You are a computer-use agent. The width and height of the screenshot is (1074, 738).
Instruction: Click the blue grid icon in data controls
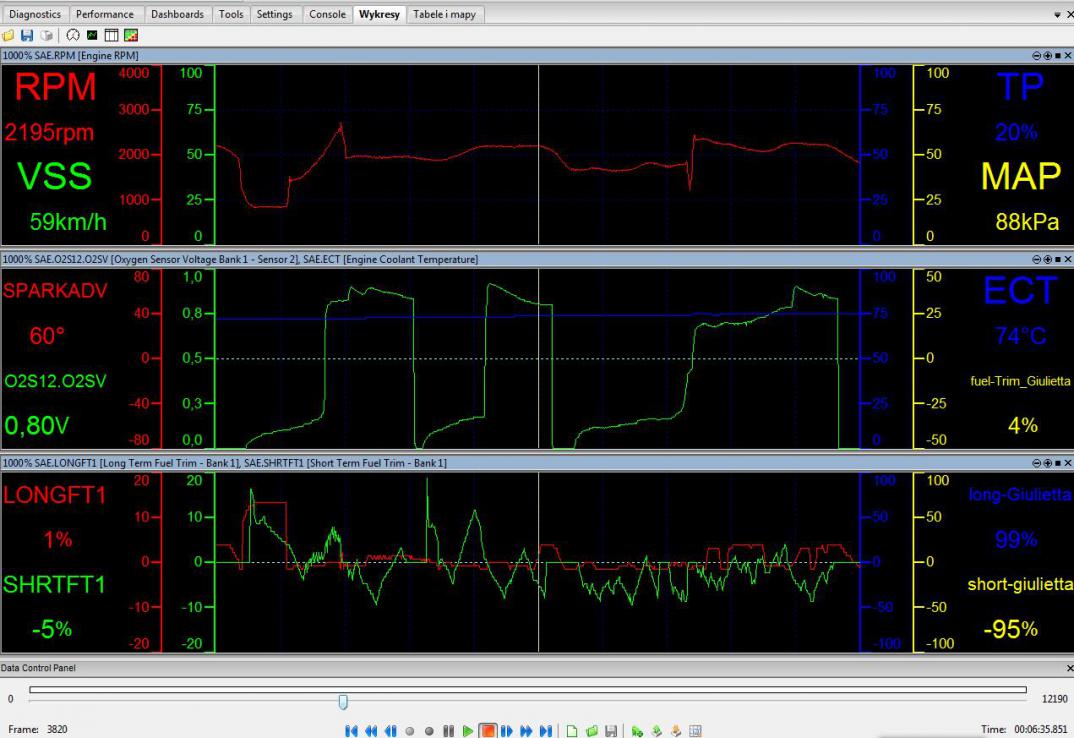pos(695,730)
